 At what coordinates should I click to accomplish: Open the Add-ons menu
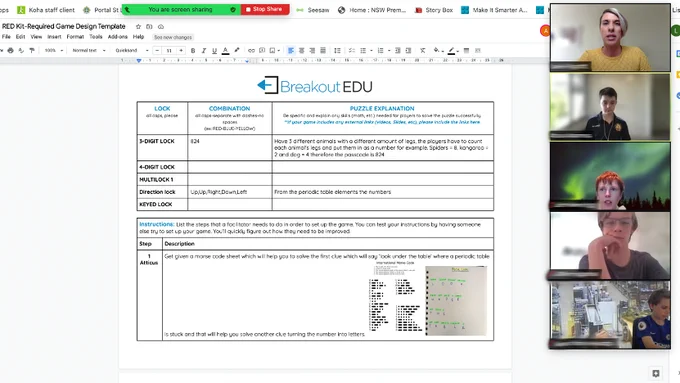point(118,37)
